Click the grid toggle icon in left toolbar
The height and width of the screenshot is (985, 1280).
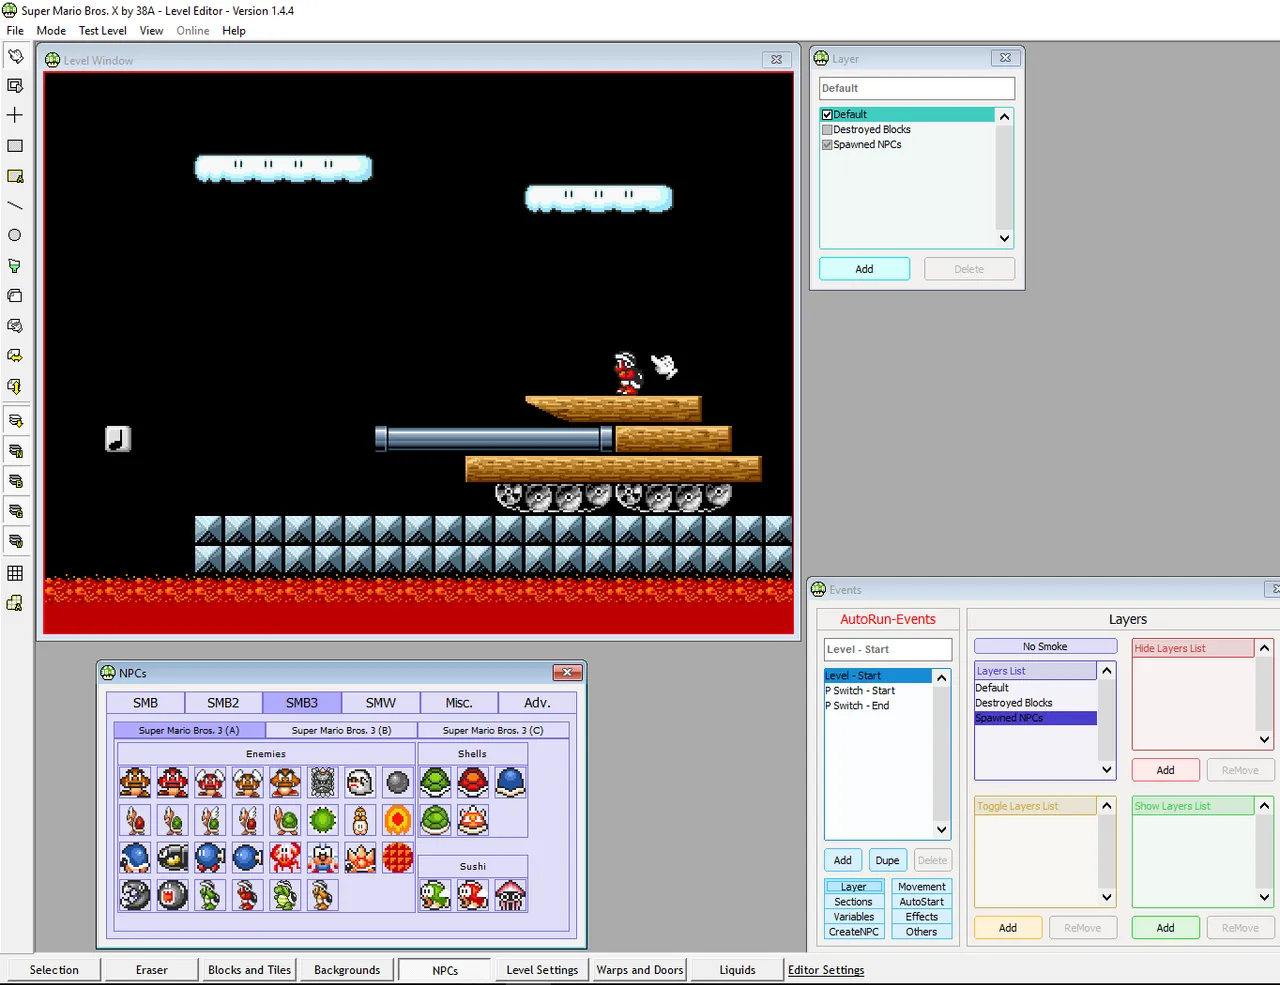click(x=15, y=574)
